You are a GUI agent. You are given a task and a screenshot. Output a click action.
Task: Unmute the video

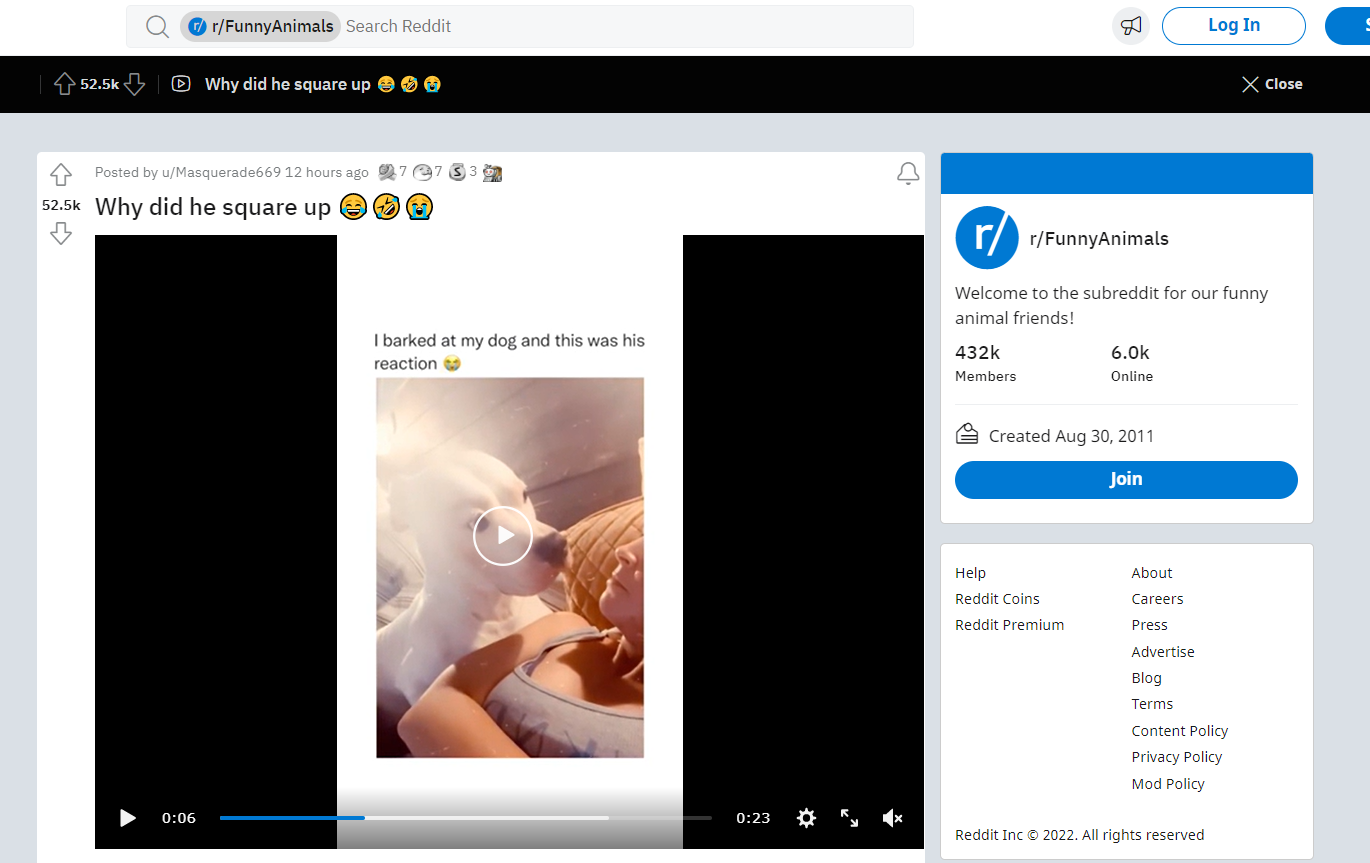[893, 818]
